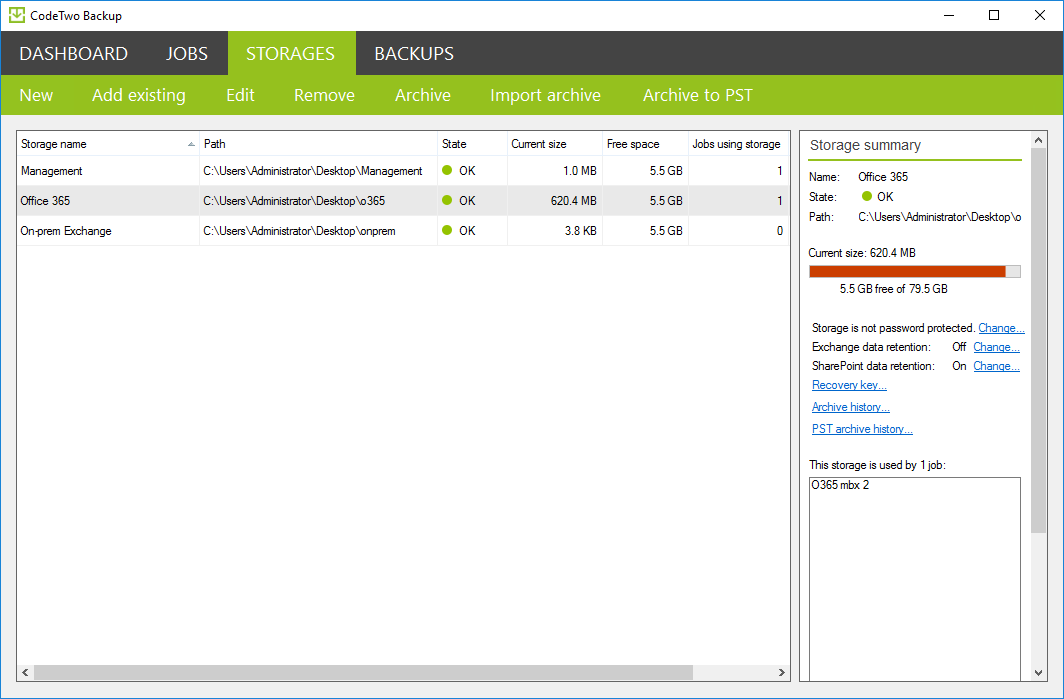
Task: Change Exchange data retention setting
Action: coord(996,347)
